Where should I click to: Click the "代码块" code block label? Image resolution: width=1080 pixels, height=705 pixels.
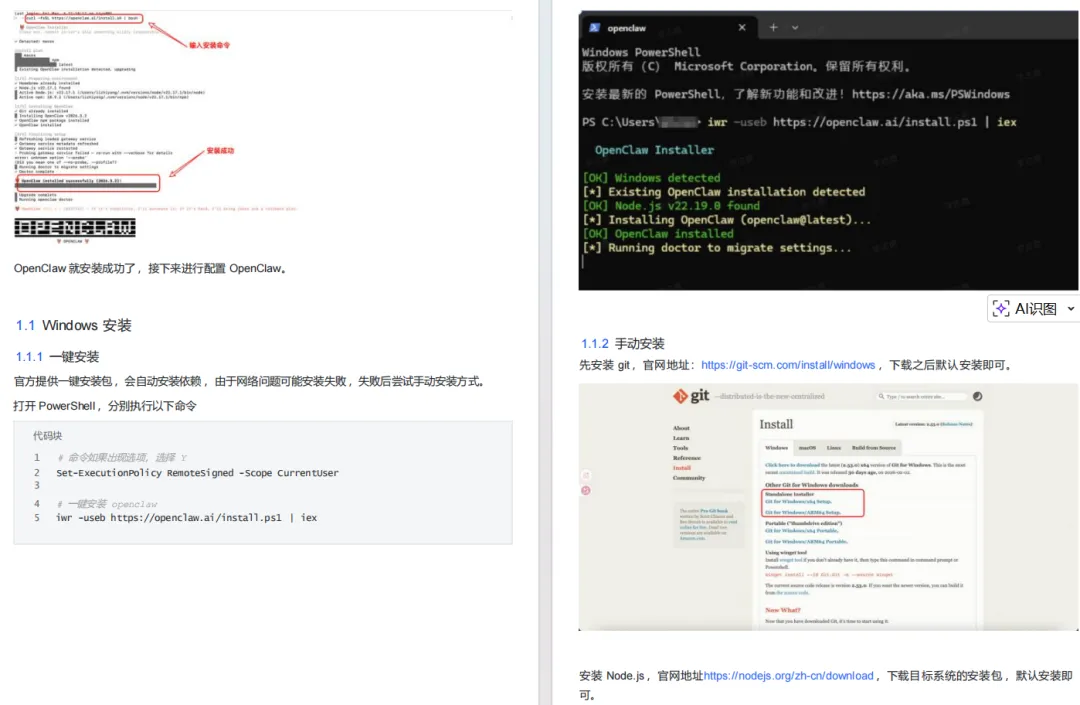pyautogui.click(x=48, y=436)
